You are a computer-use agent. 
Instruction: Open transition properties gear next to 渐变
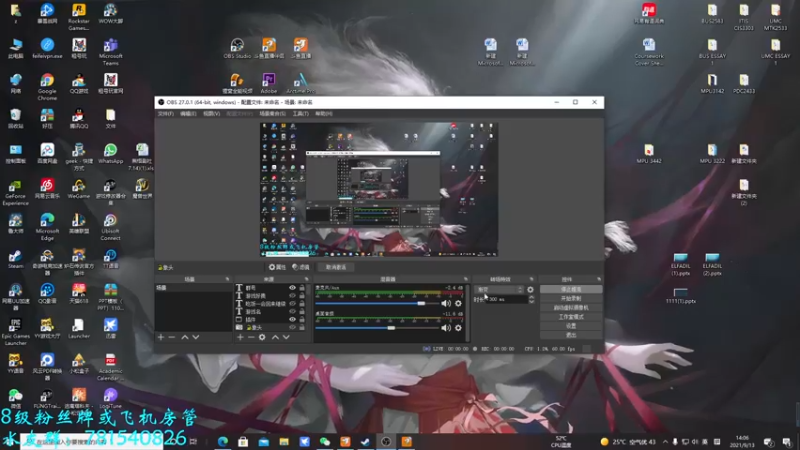tap(530, 290)
